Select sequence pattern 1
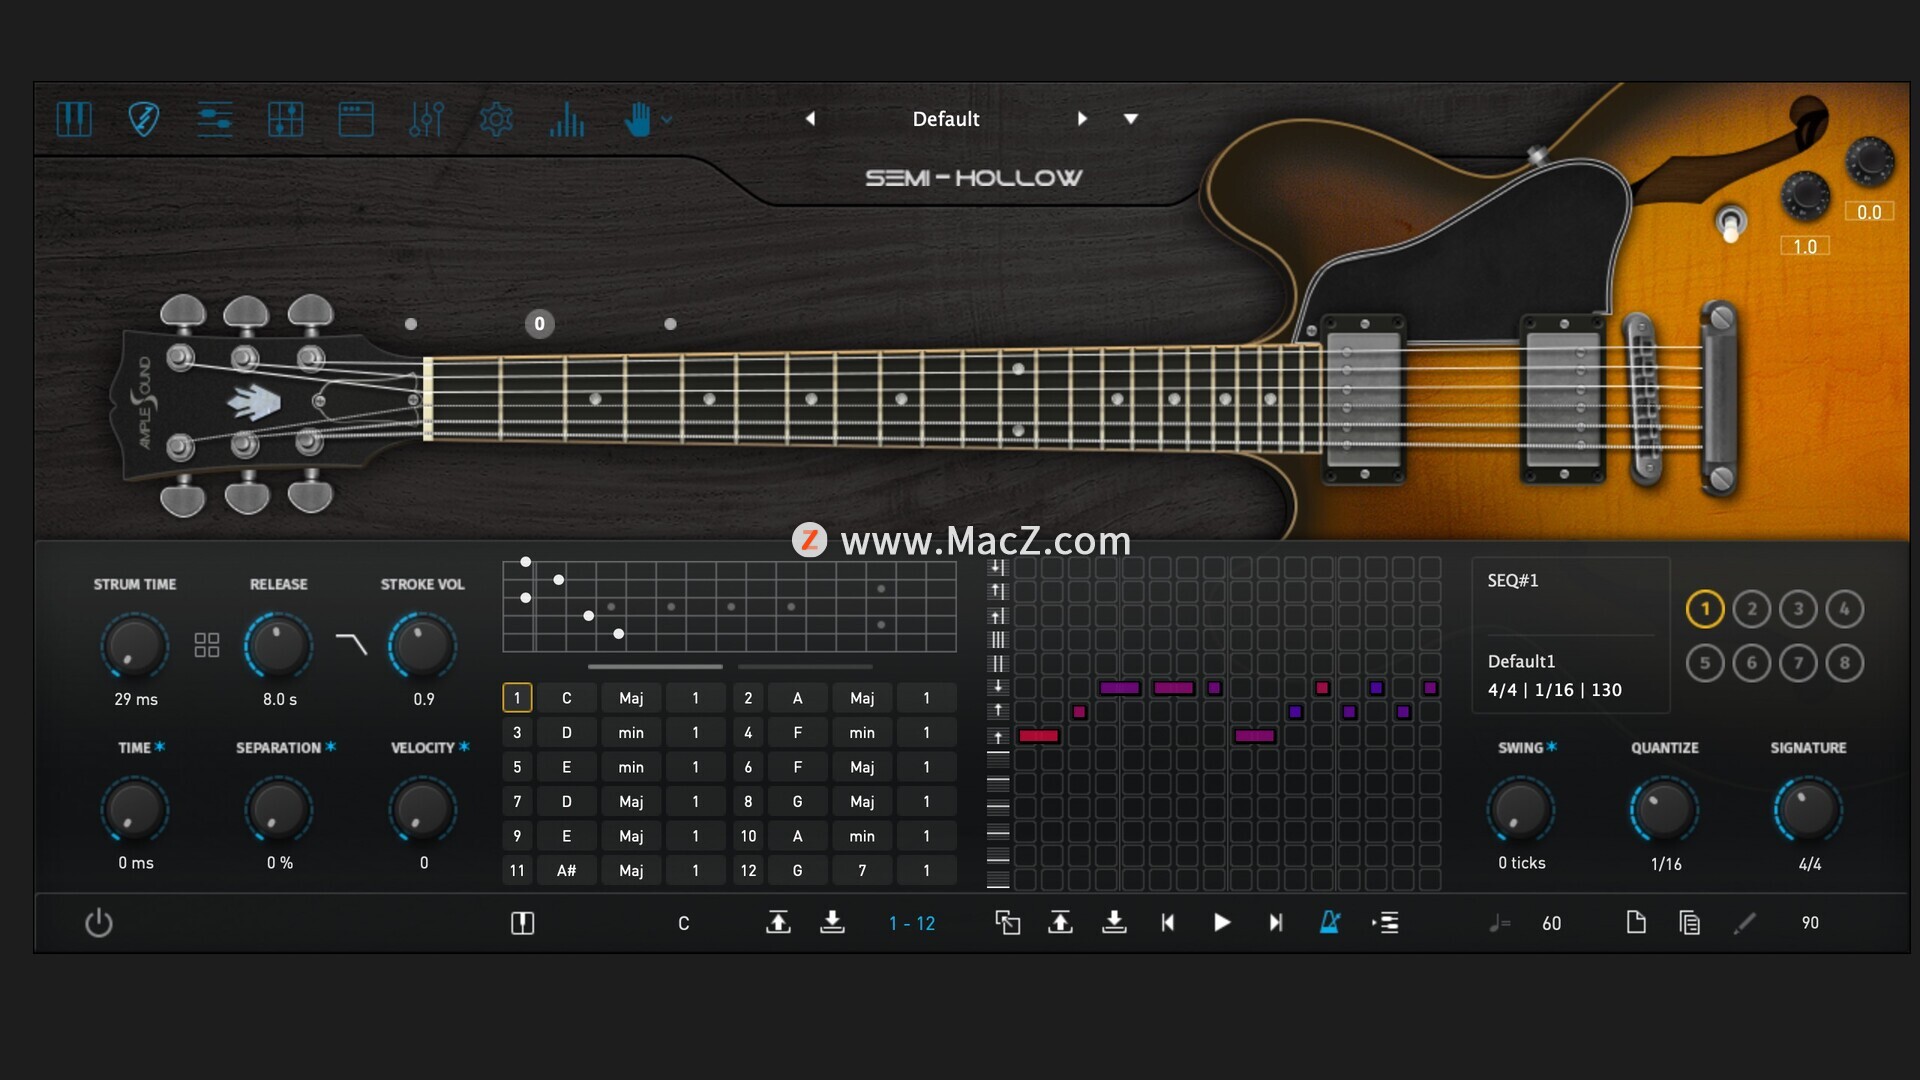This screenshot has width=1920, height=1080. 1705,609
